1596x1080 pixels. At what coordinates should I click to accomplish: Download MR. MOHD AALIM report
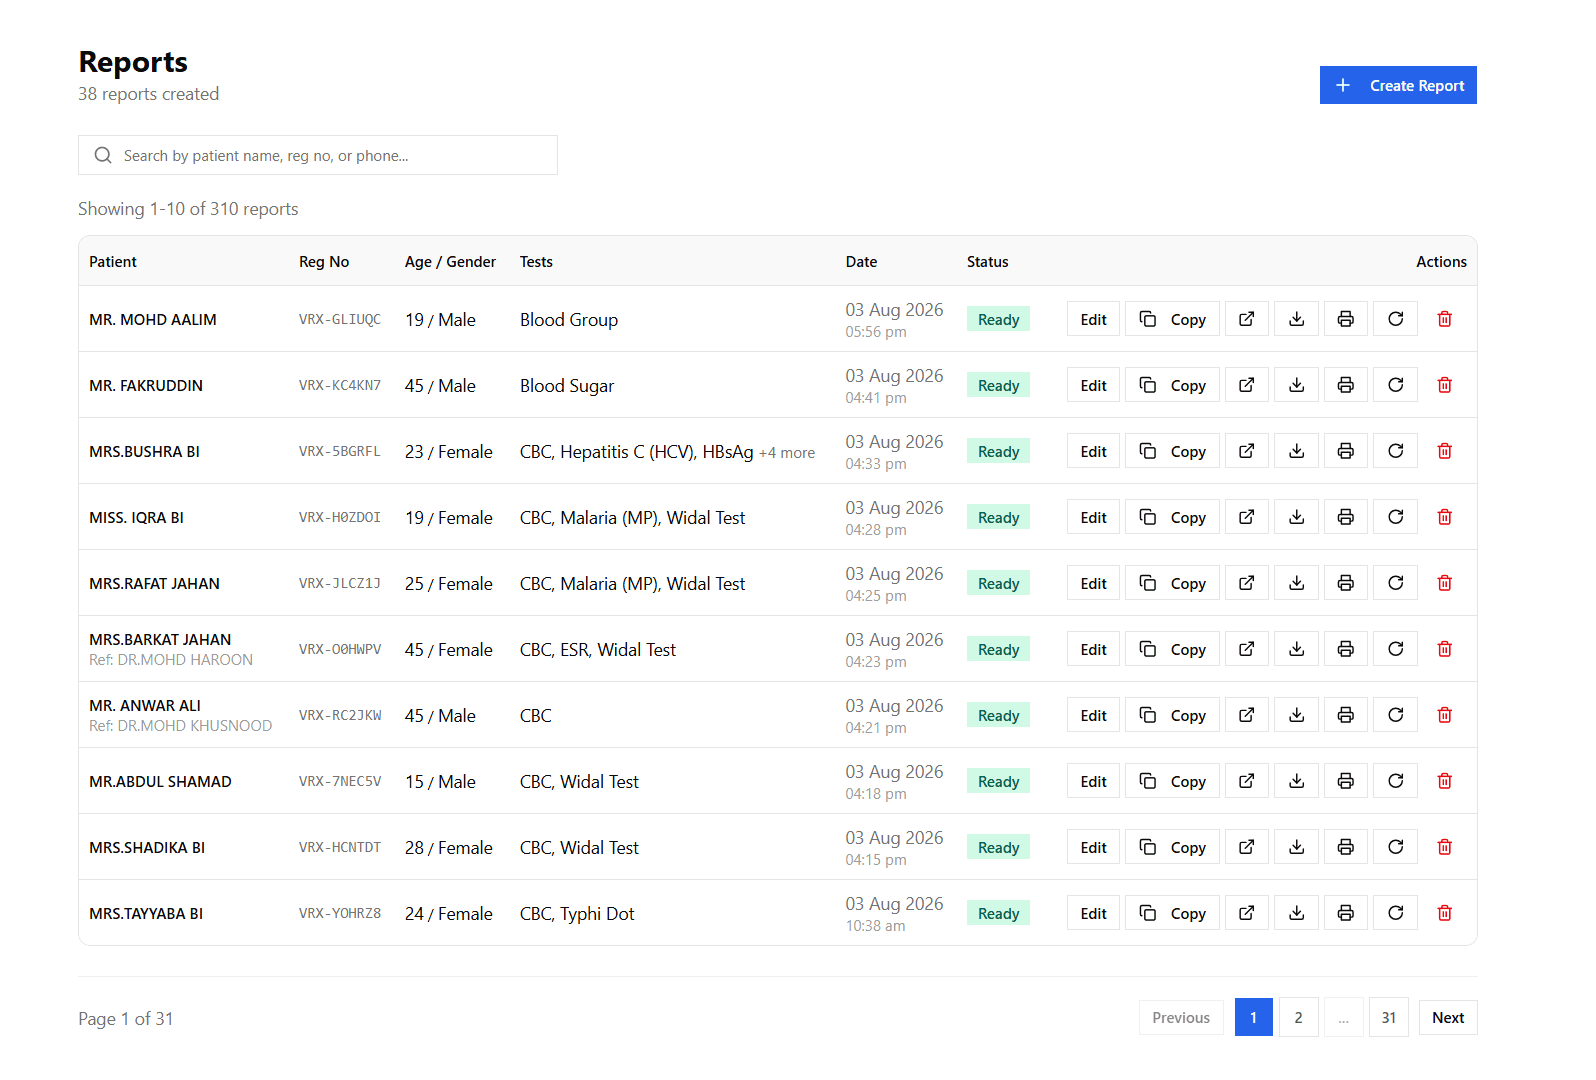coord(1297,319)
